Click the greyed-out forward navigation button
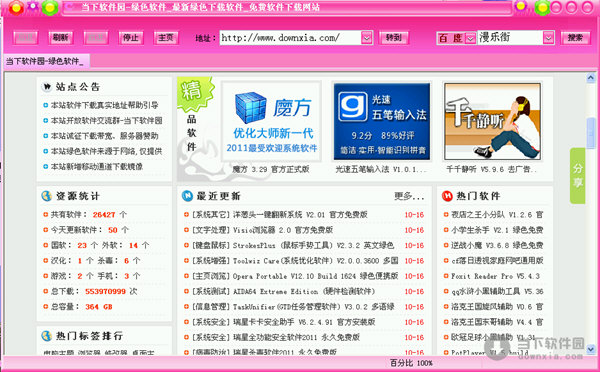 [96, 38]
